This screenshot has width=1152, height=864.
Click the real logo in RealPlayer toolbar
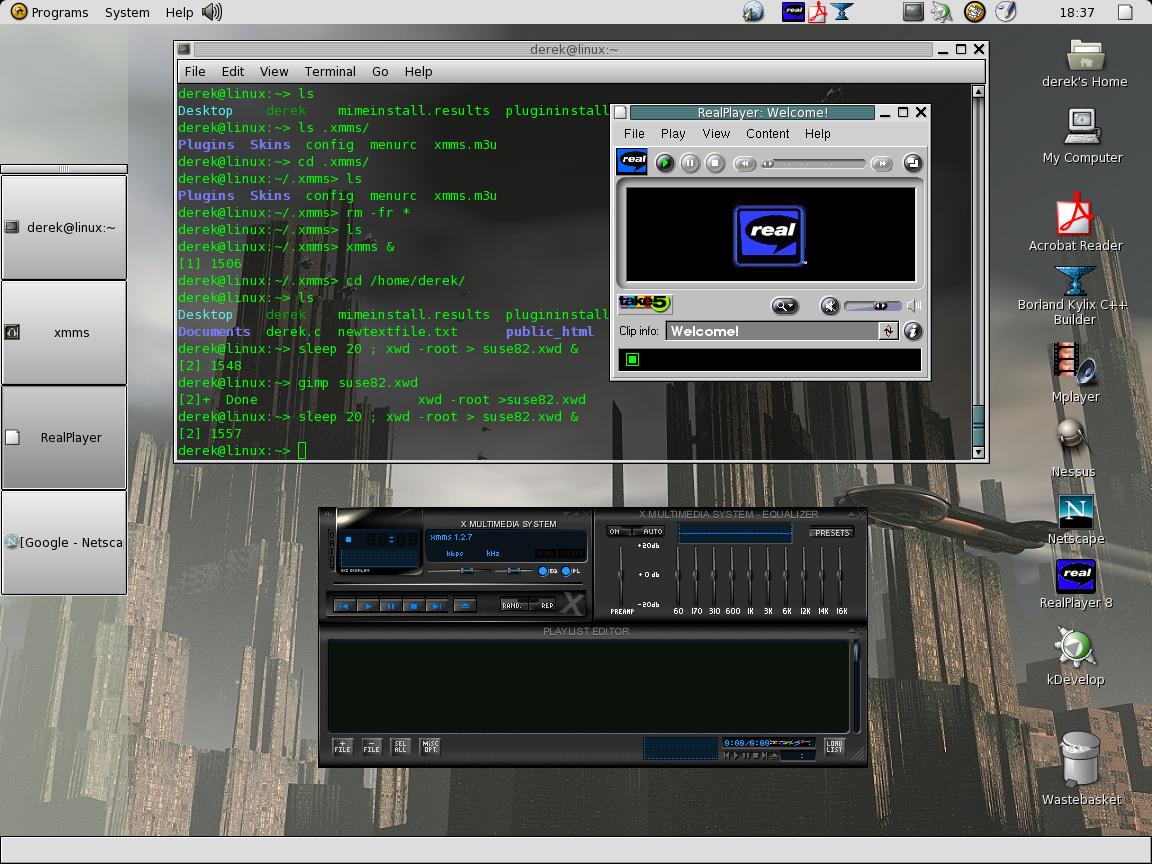[x=632, y=162]
